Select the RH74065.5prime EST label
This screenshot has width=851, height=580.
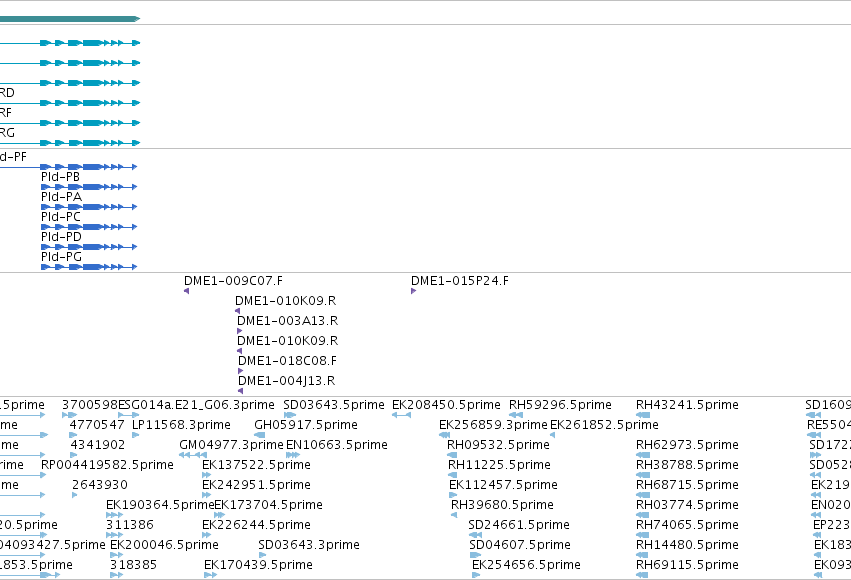(x=687, y=526)
